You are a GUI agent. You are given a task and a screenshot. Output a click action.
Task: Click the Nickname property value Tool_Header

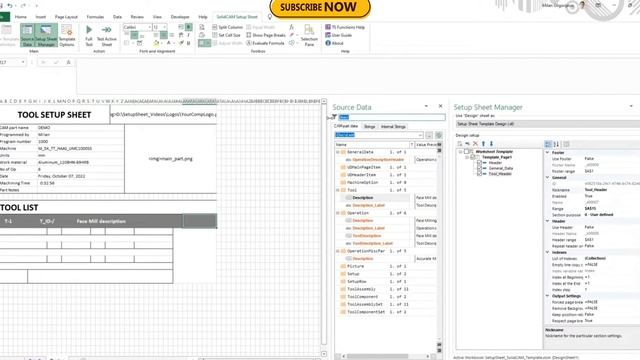point(596,190)
